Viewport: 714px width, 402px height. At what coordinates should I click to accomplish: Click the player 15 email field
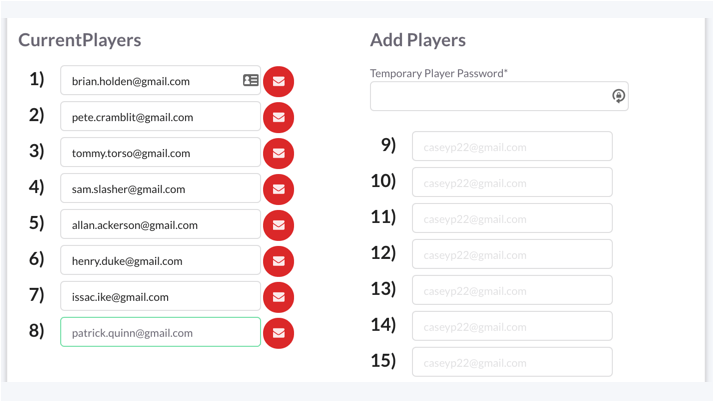(512, 362)
